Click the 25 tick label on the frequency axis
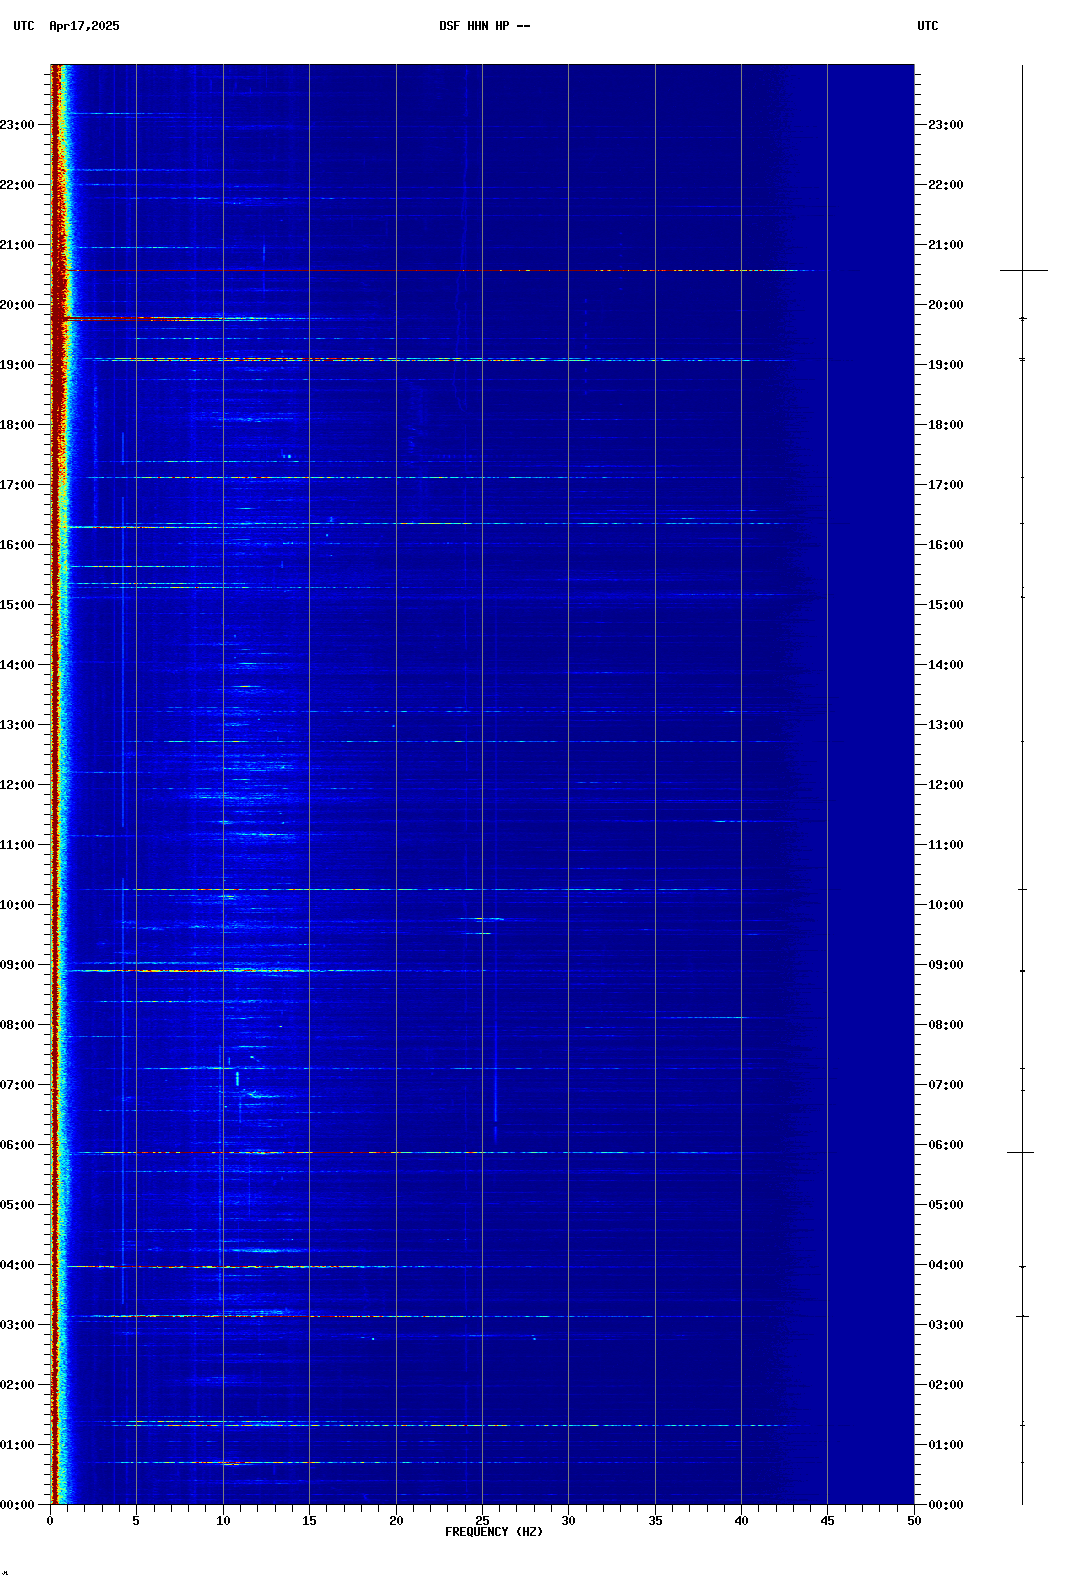The image size is (1066, 1584). pyautogui.click(x=482, y=1520)
